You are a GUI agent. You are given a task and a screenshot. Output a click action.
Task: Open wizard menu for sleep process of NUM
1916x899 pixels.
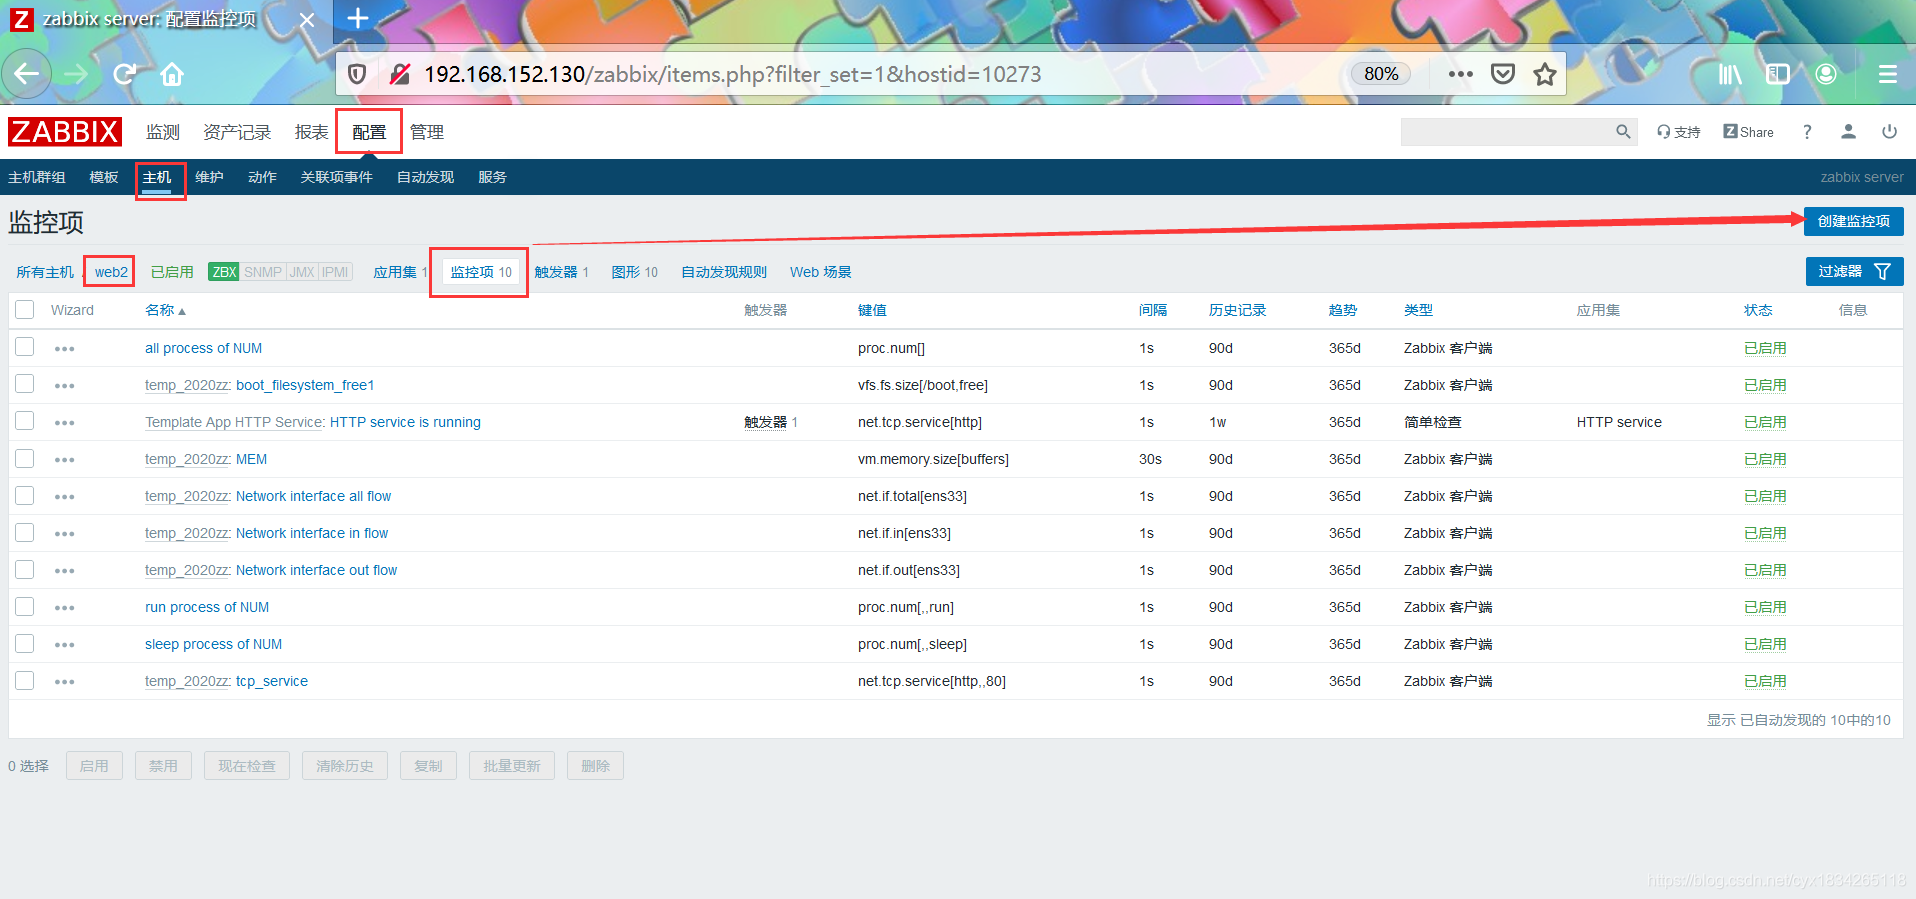(65, 645)
